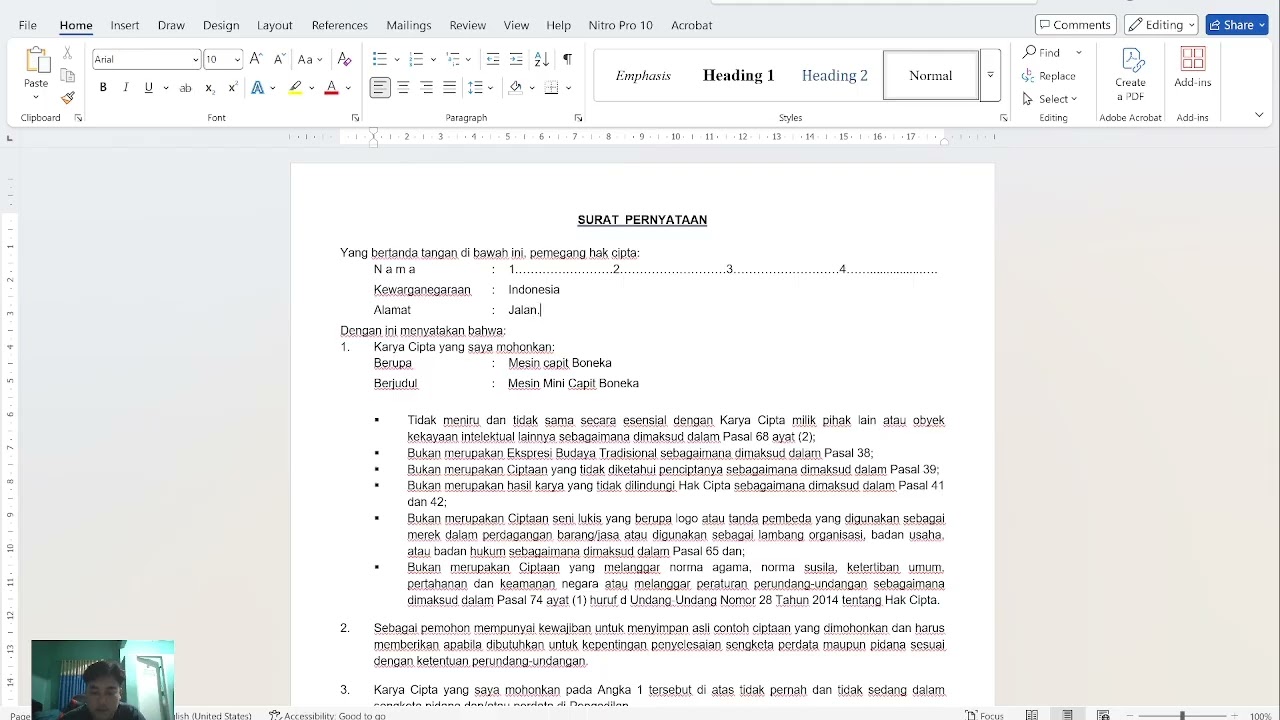Image resolution: width=1280 pixels, height=720 pixels.
Task: Switch to the Insert tab
Action: [125, 25]
